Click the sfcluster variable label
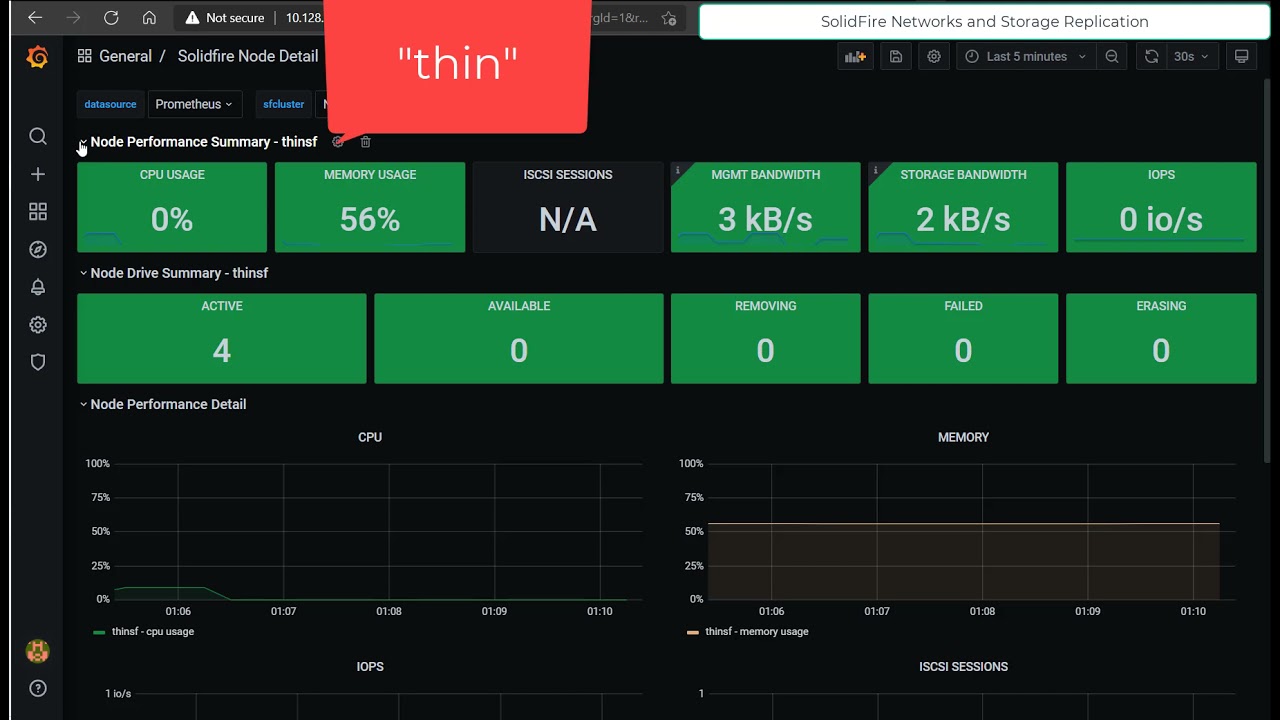This screenshot has height=720, width=1280. (284, 104)
